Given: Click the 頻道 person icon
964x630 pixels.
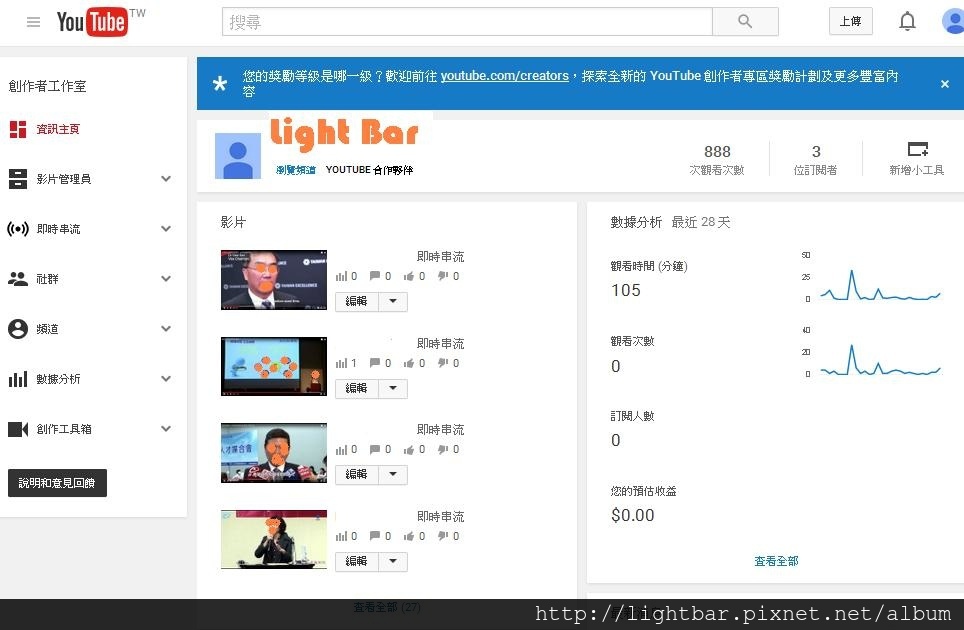Looking at the screenshot, I should pyautogui.click(x=18, y=329).
